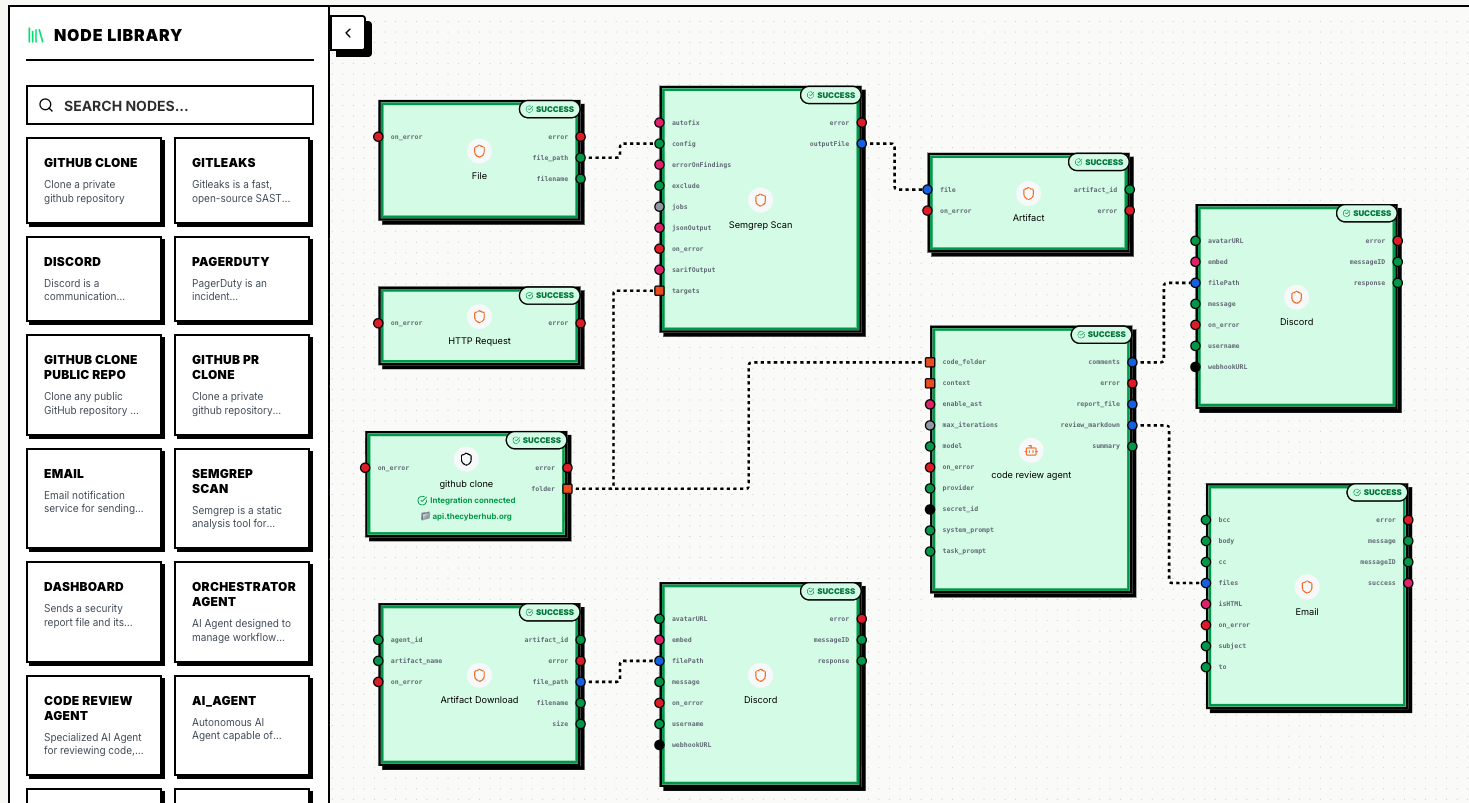This screenshot has width=1469, height=803.
Task: Click the shield icon on the Email node
Action: click(1307, 587)
